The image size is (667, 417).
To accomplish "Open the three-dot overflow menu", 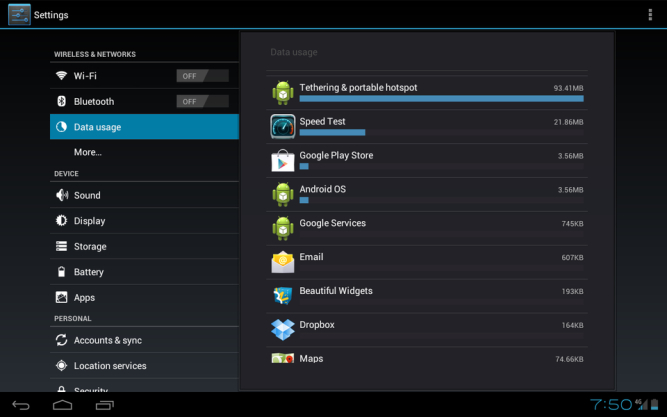I will point(650,14).
